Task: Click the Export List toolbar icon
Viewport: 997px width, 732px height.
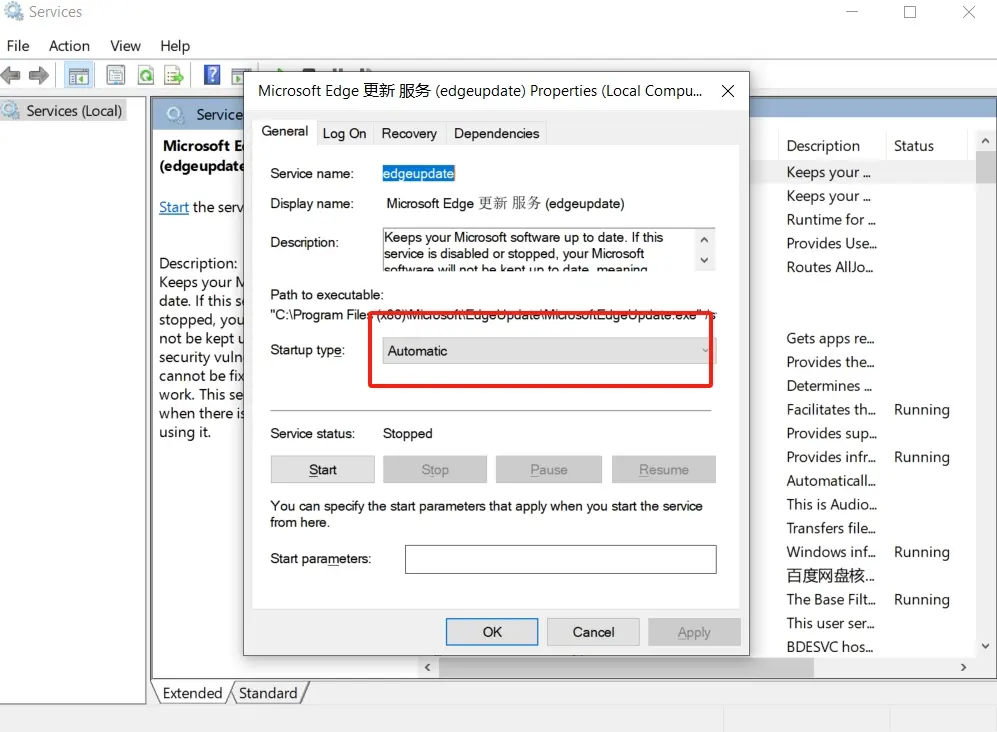Action: [175, 76]
